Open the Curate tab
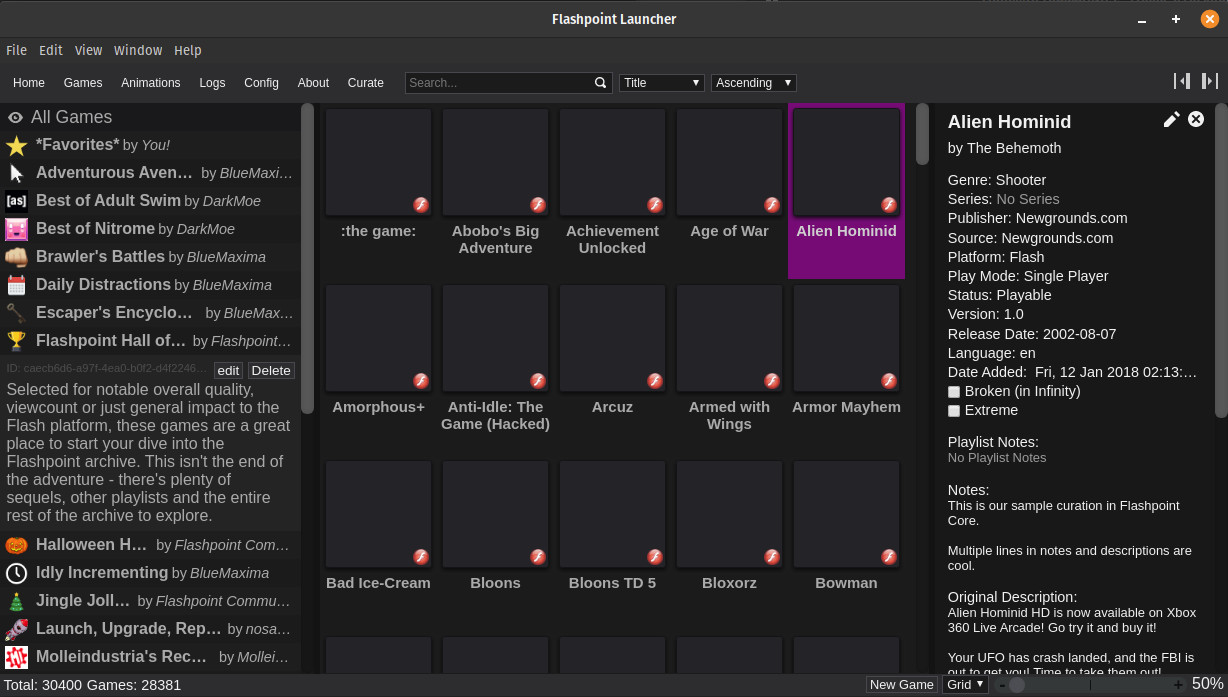 tap(366, 83)
